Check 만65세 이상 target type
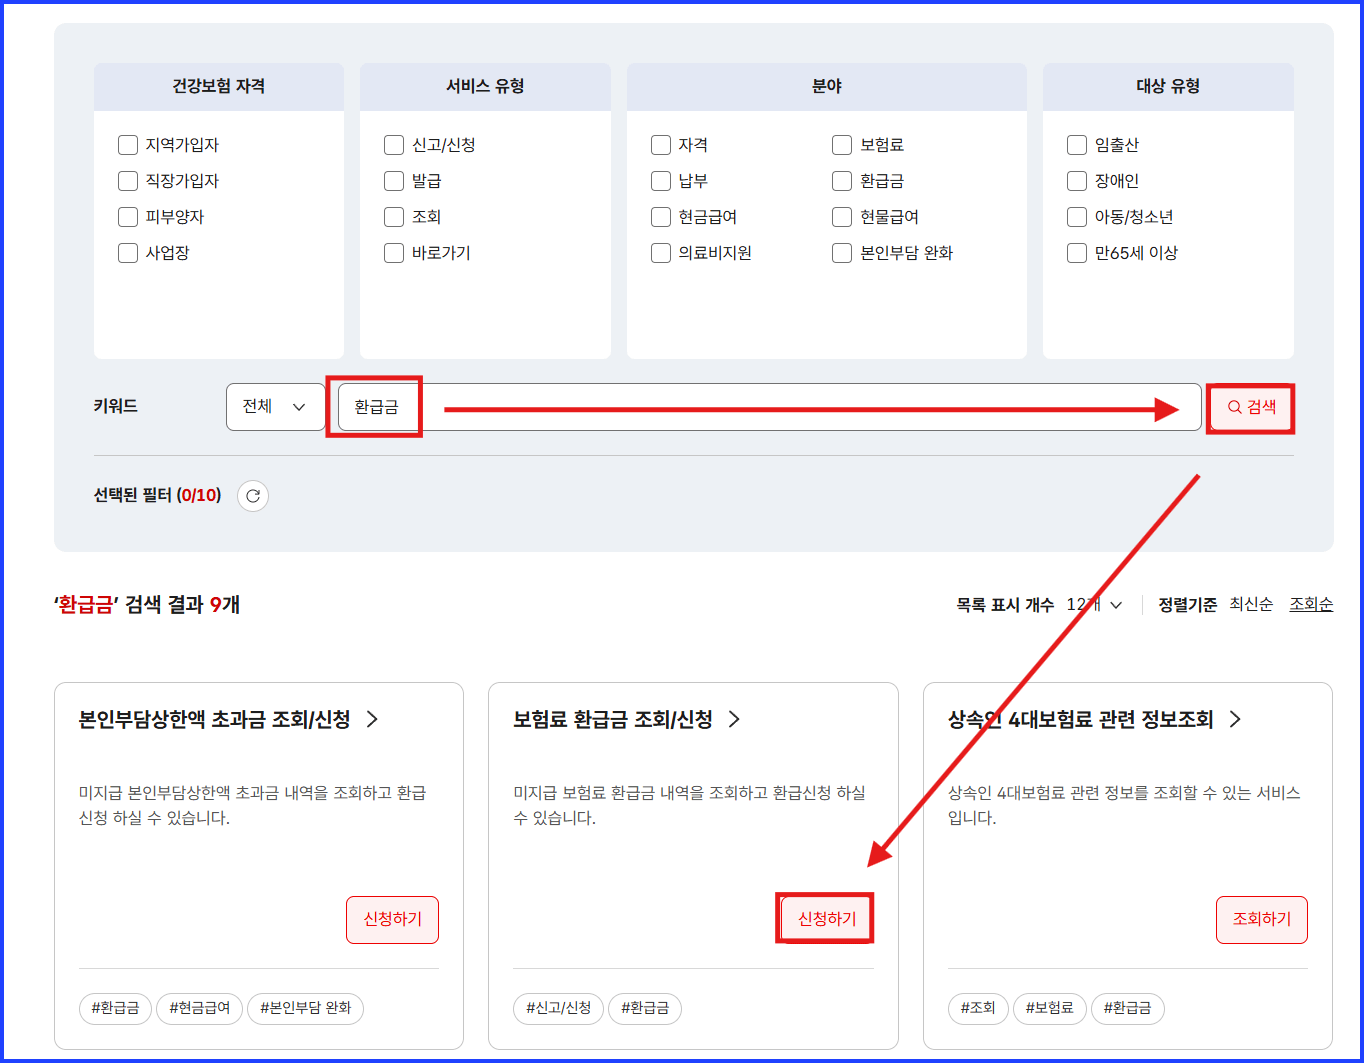 1076,253
